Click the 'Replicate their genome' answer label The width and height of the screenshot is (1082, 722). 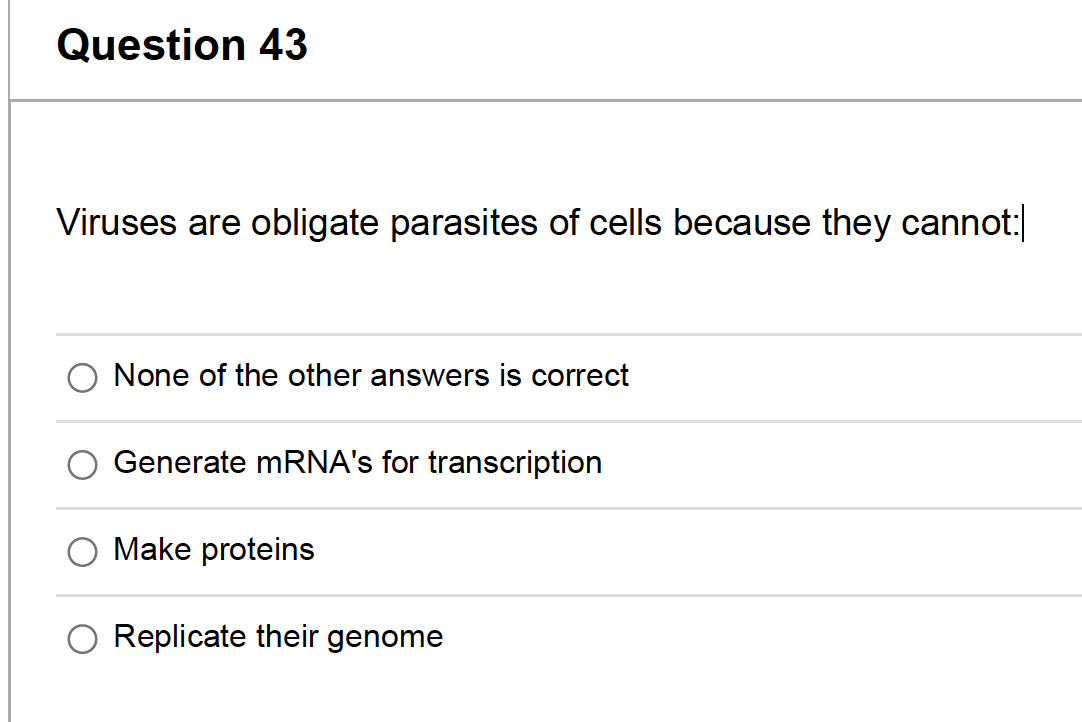[x=278, y=637]
